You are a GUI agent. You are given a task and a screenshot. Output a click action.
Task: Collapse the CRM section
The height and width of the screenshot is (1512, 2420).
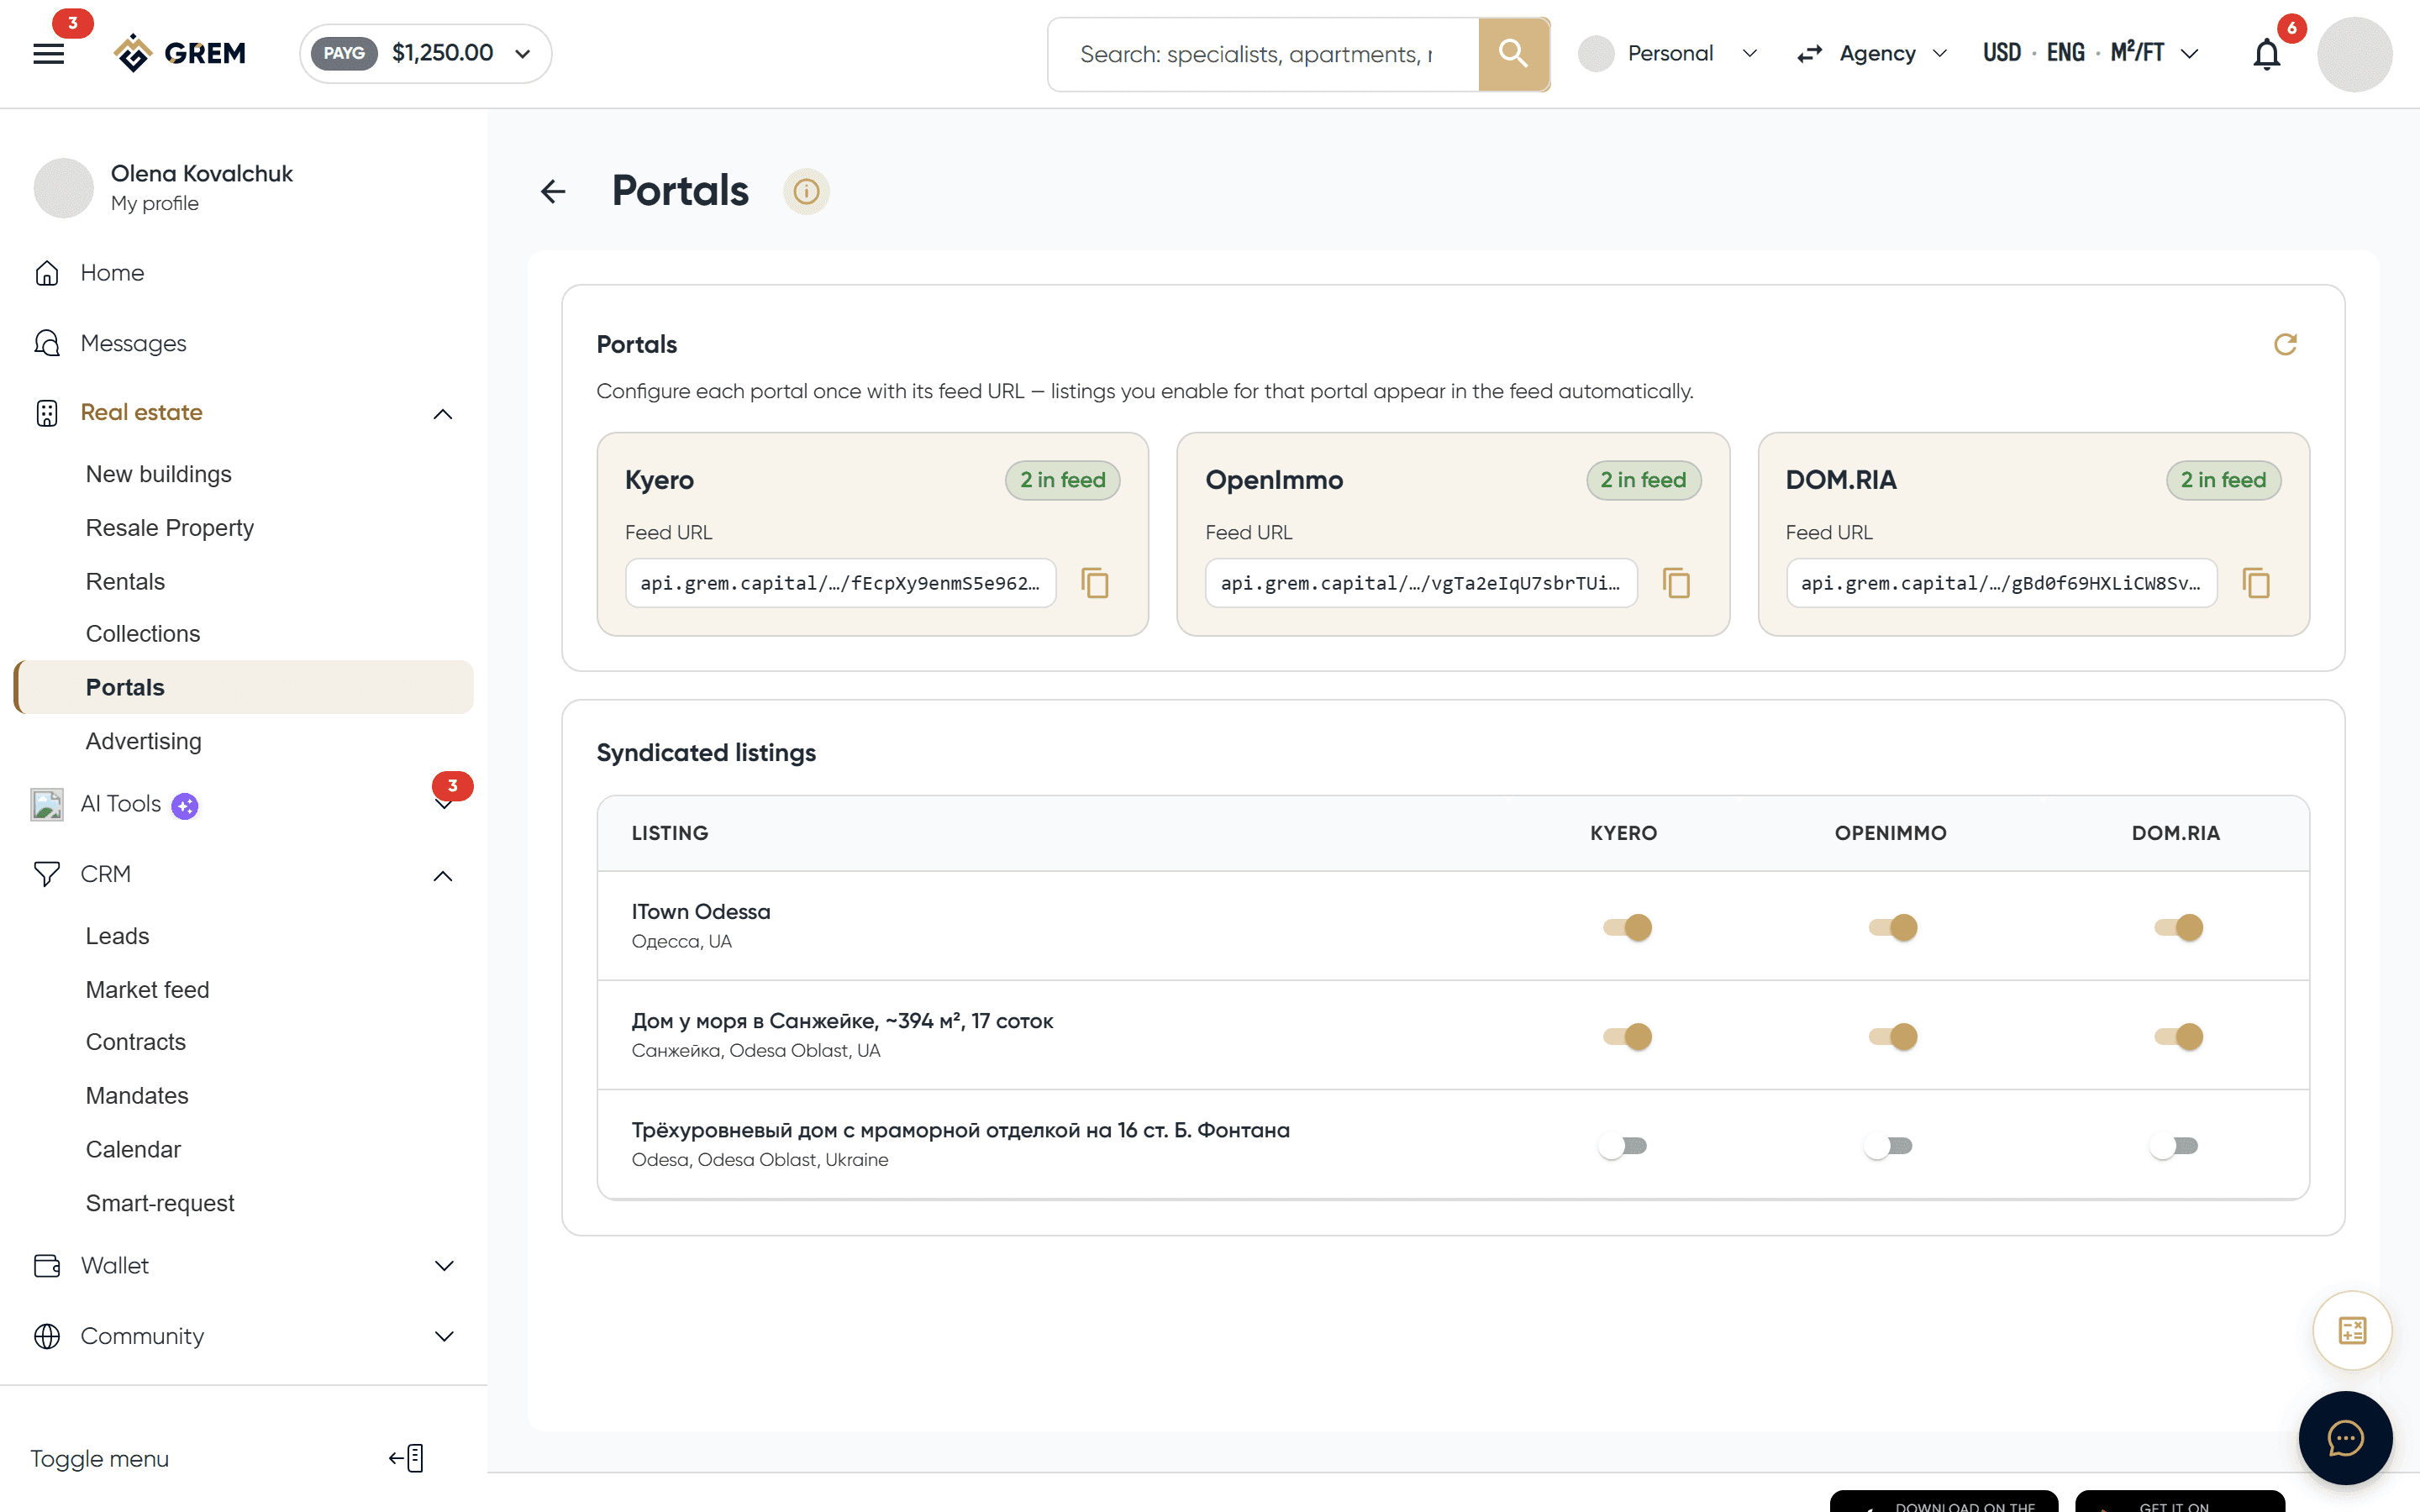pos(443,875)
